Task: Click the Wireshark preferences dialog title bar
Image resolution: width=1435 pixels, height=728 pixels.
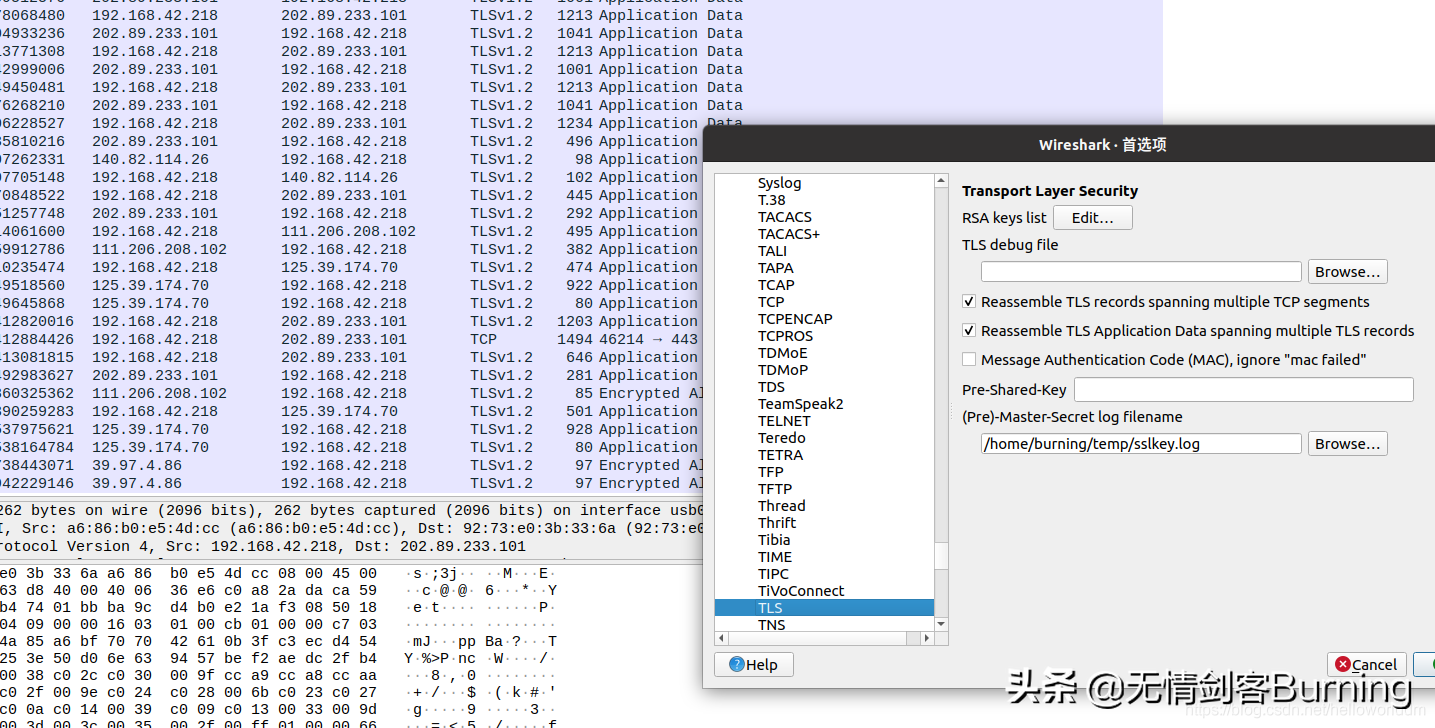Action: [x=1069, y=144]
